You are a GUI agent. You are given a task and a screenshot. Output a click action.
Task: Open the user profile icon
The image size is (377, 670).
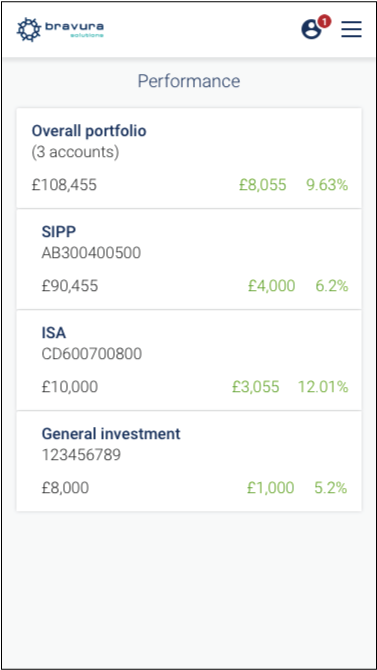[311, 29]
